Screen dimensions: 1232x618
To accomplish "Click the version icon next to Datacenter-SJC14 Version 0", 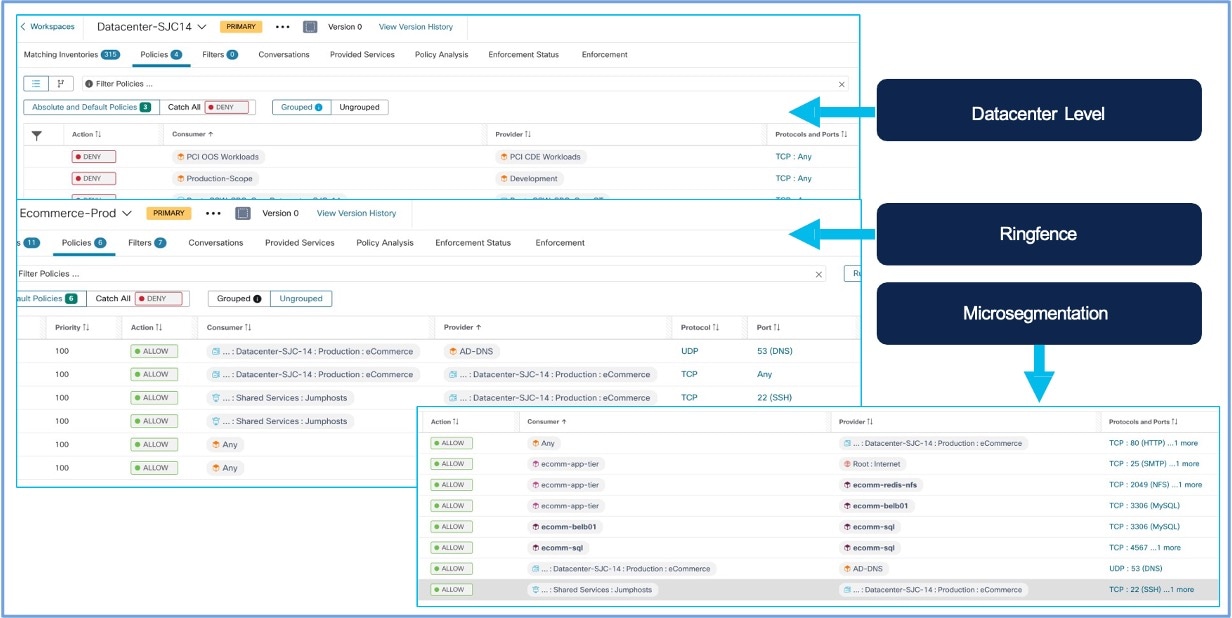I will click(310, 27).
